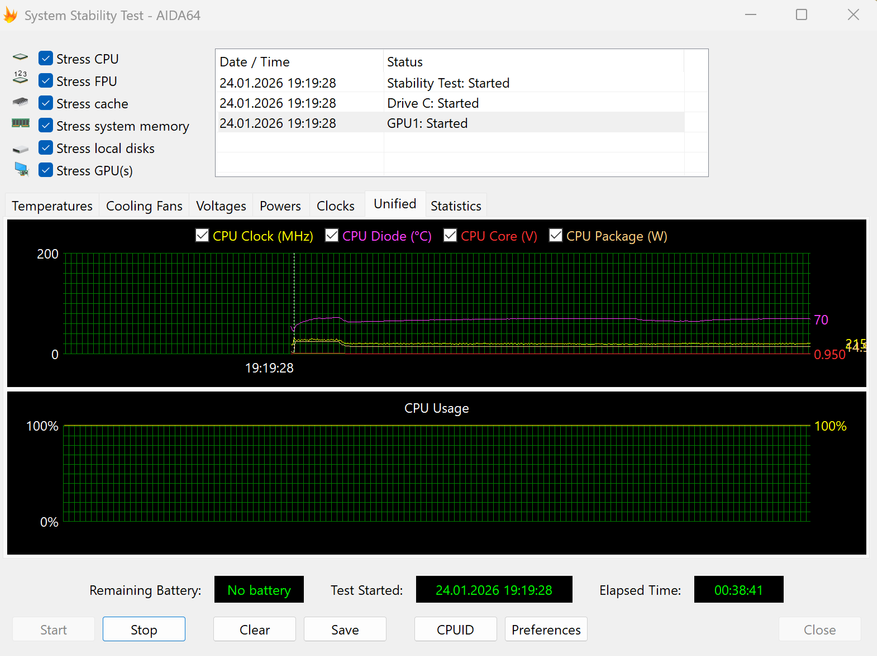Click the monitor icon beside Stress GPU(s)
Screen dimensions: 877x656
pyautogui.click(x=20, y=170)
